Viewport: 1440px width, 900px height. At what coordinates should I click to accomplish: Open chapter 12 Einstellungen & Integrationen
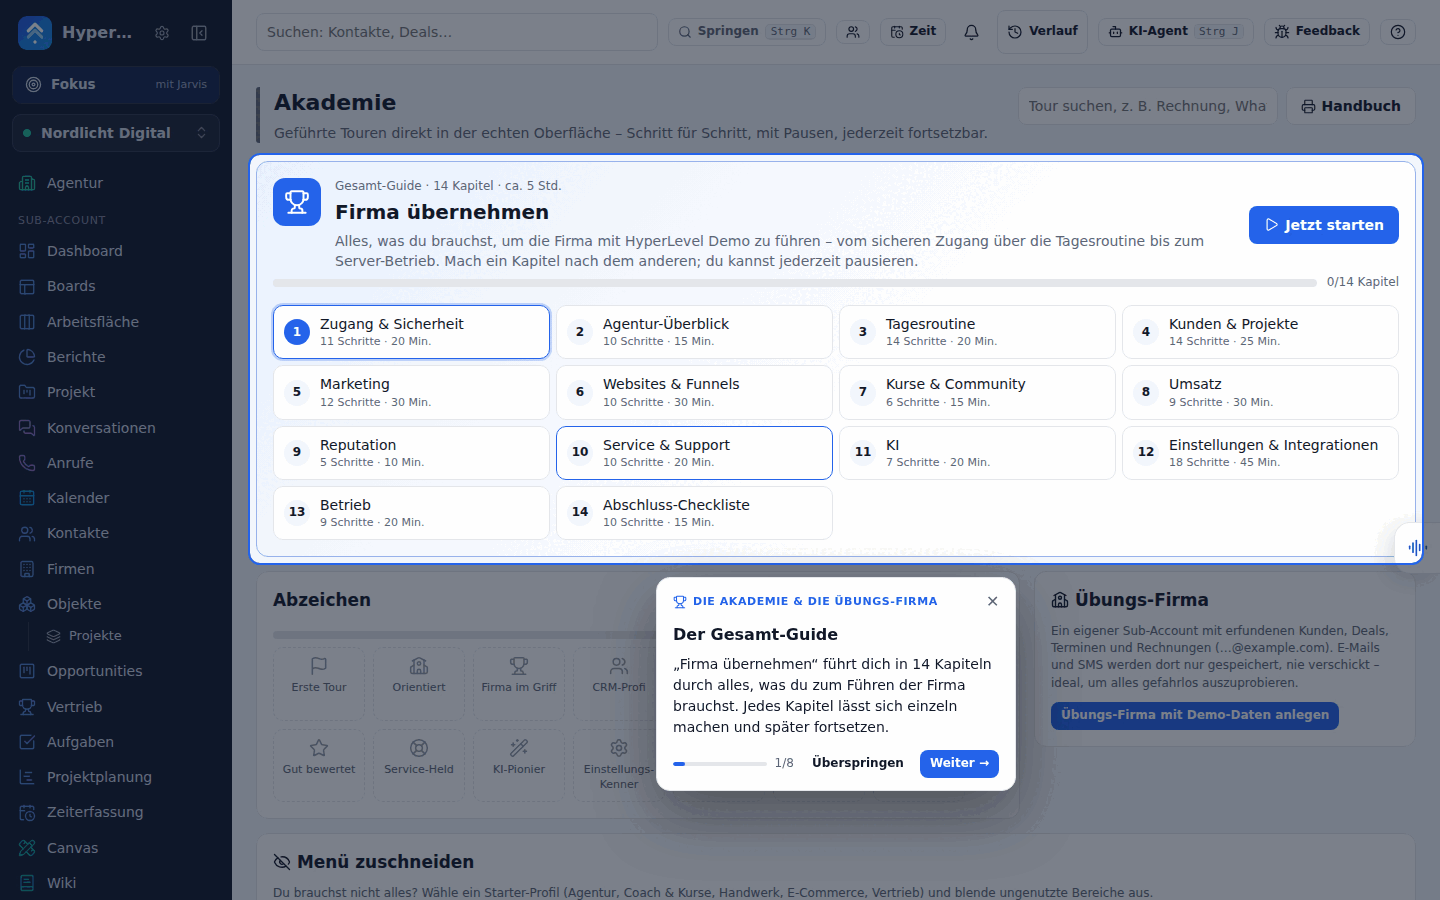coord(1260,453)
